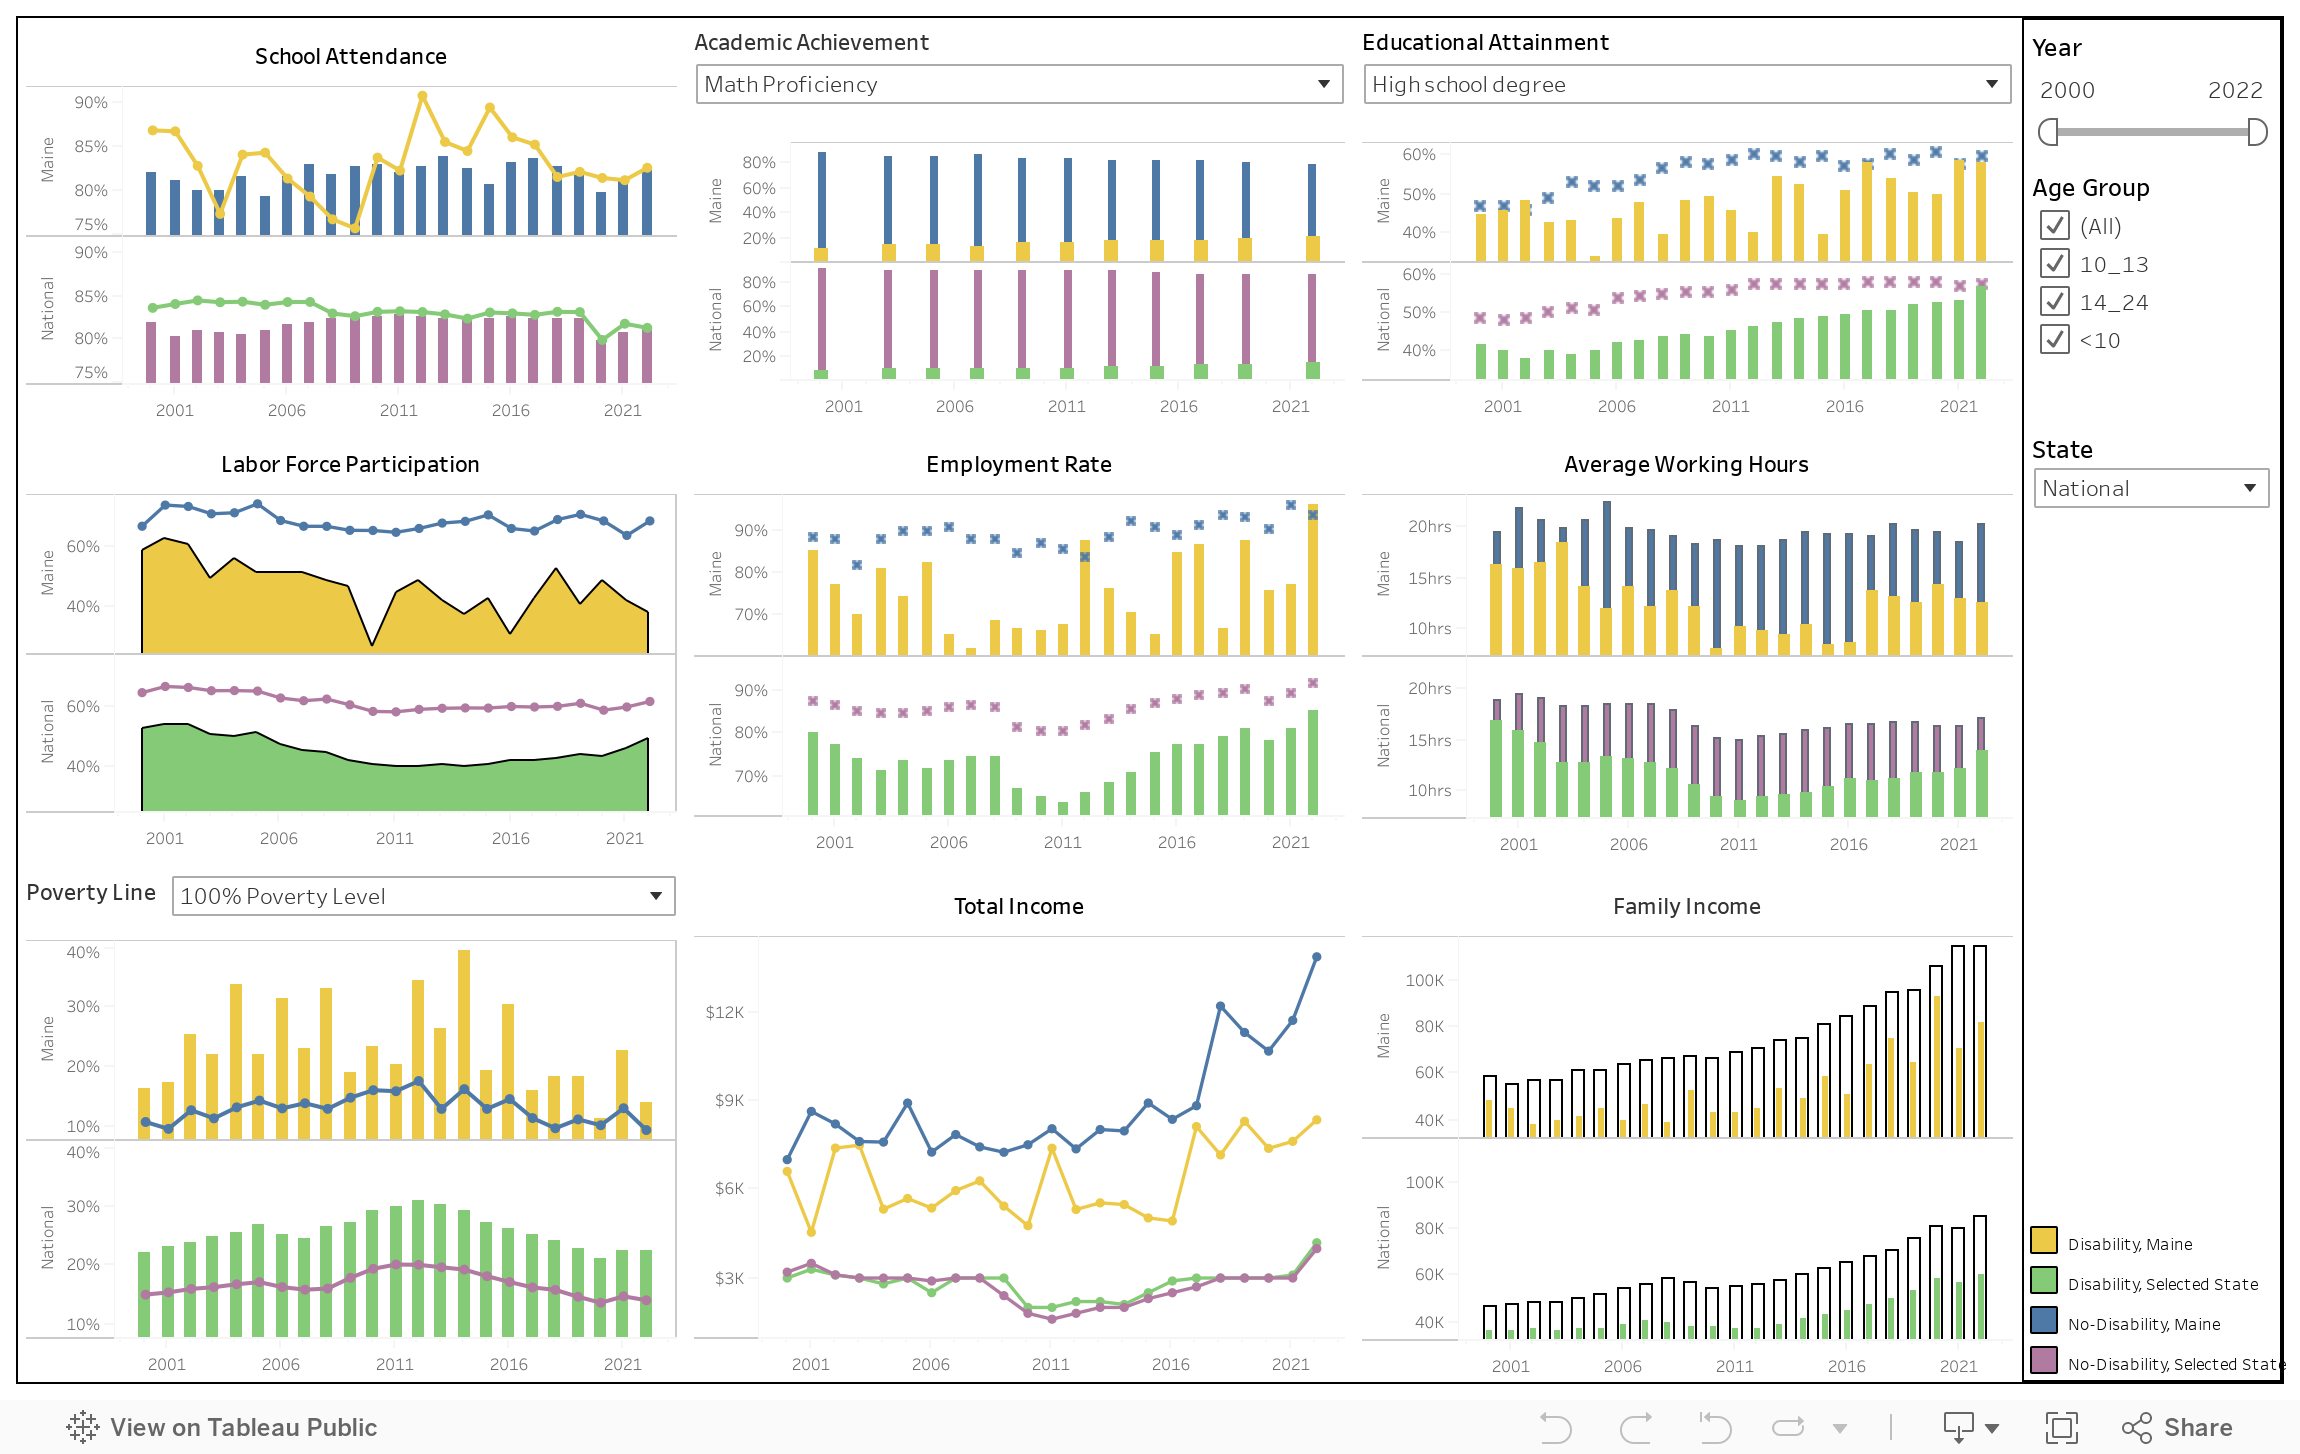Click the Year range slider track

point(2152,132)
